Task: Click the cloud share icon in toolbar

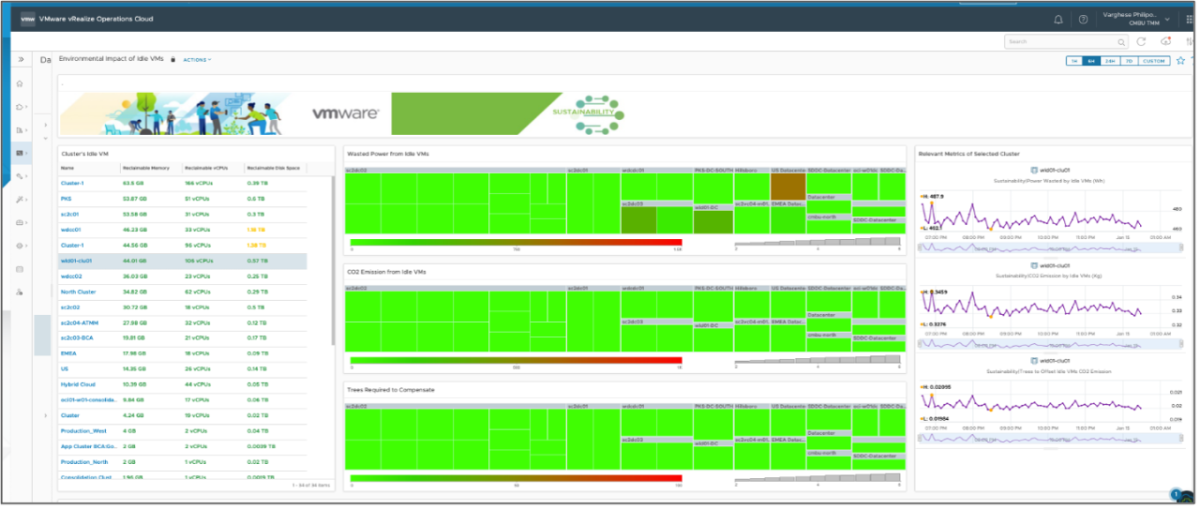Action: (1165, 42)
